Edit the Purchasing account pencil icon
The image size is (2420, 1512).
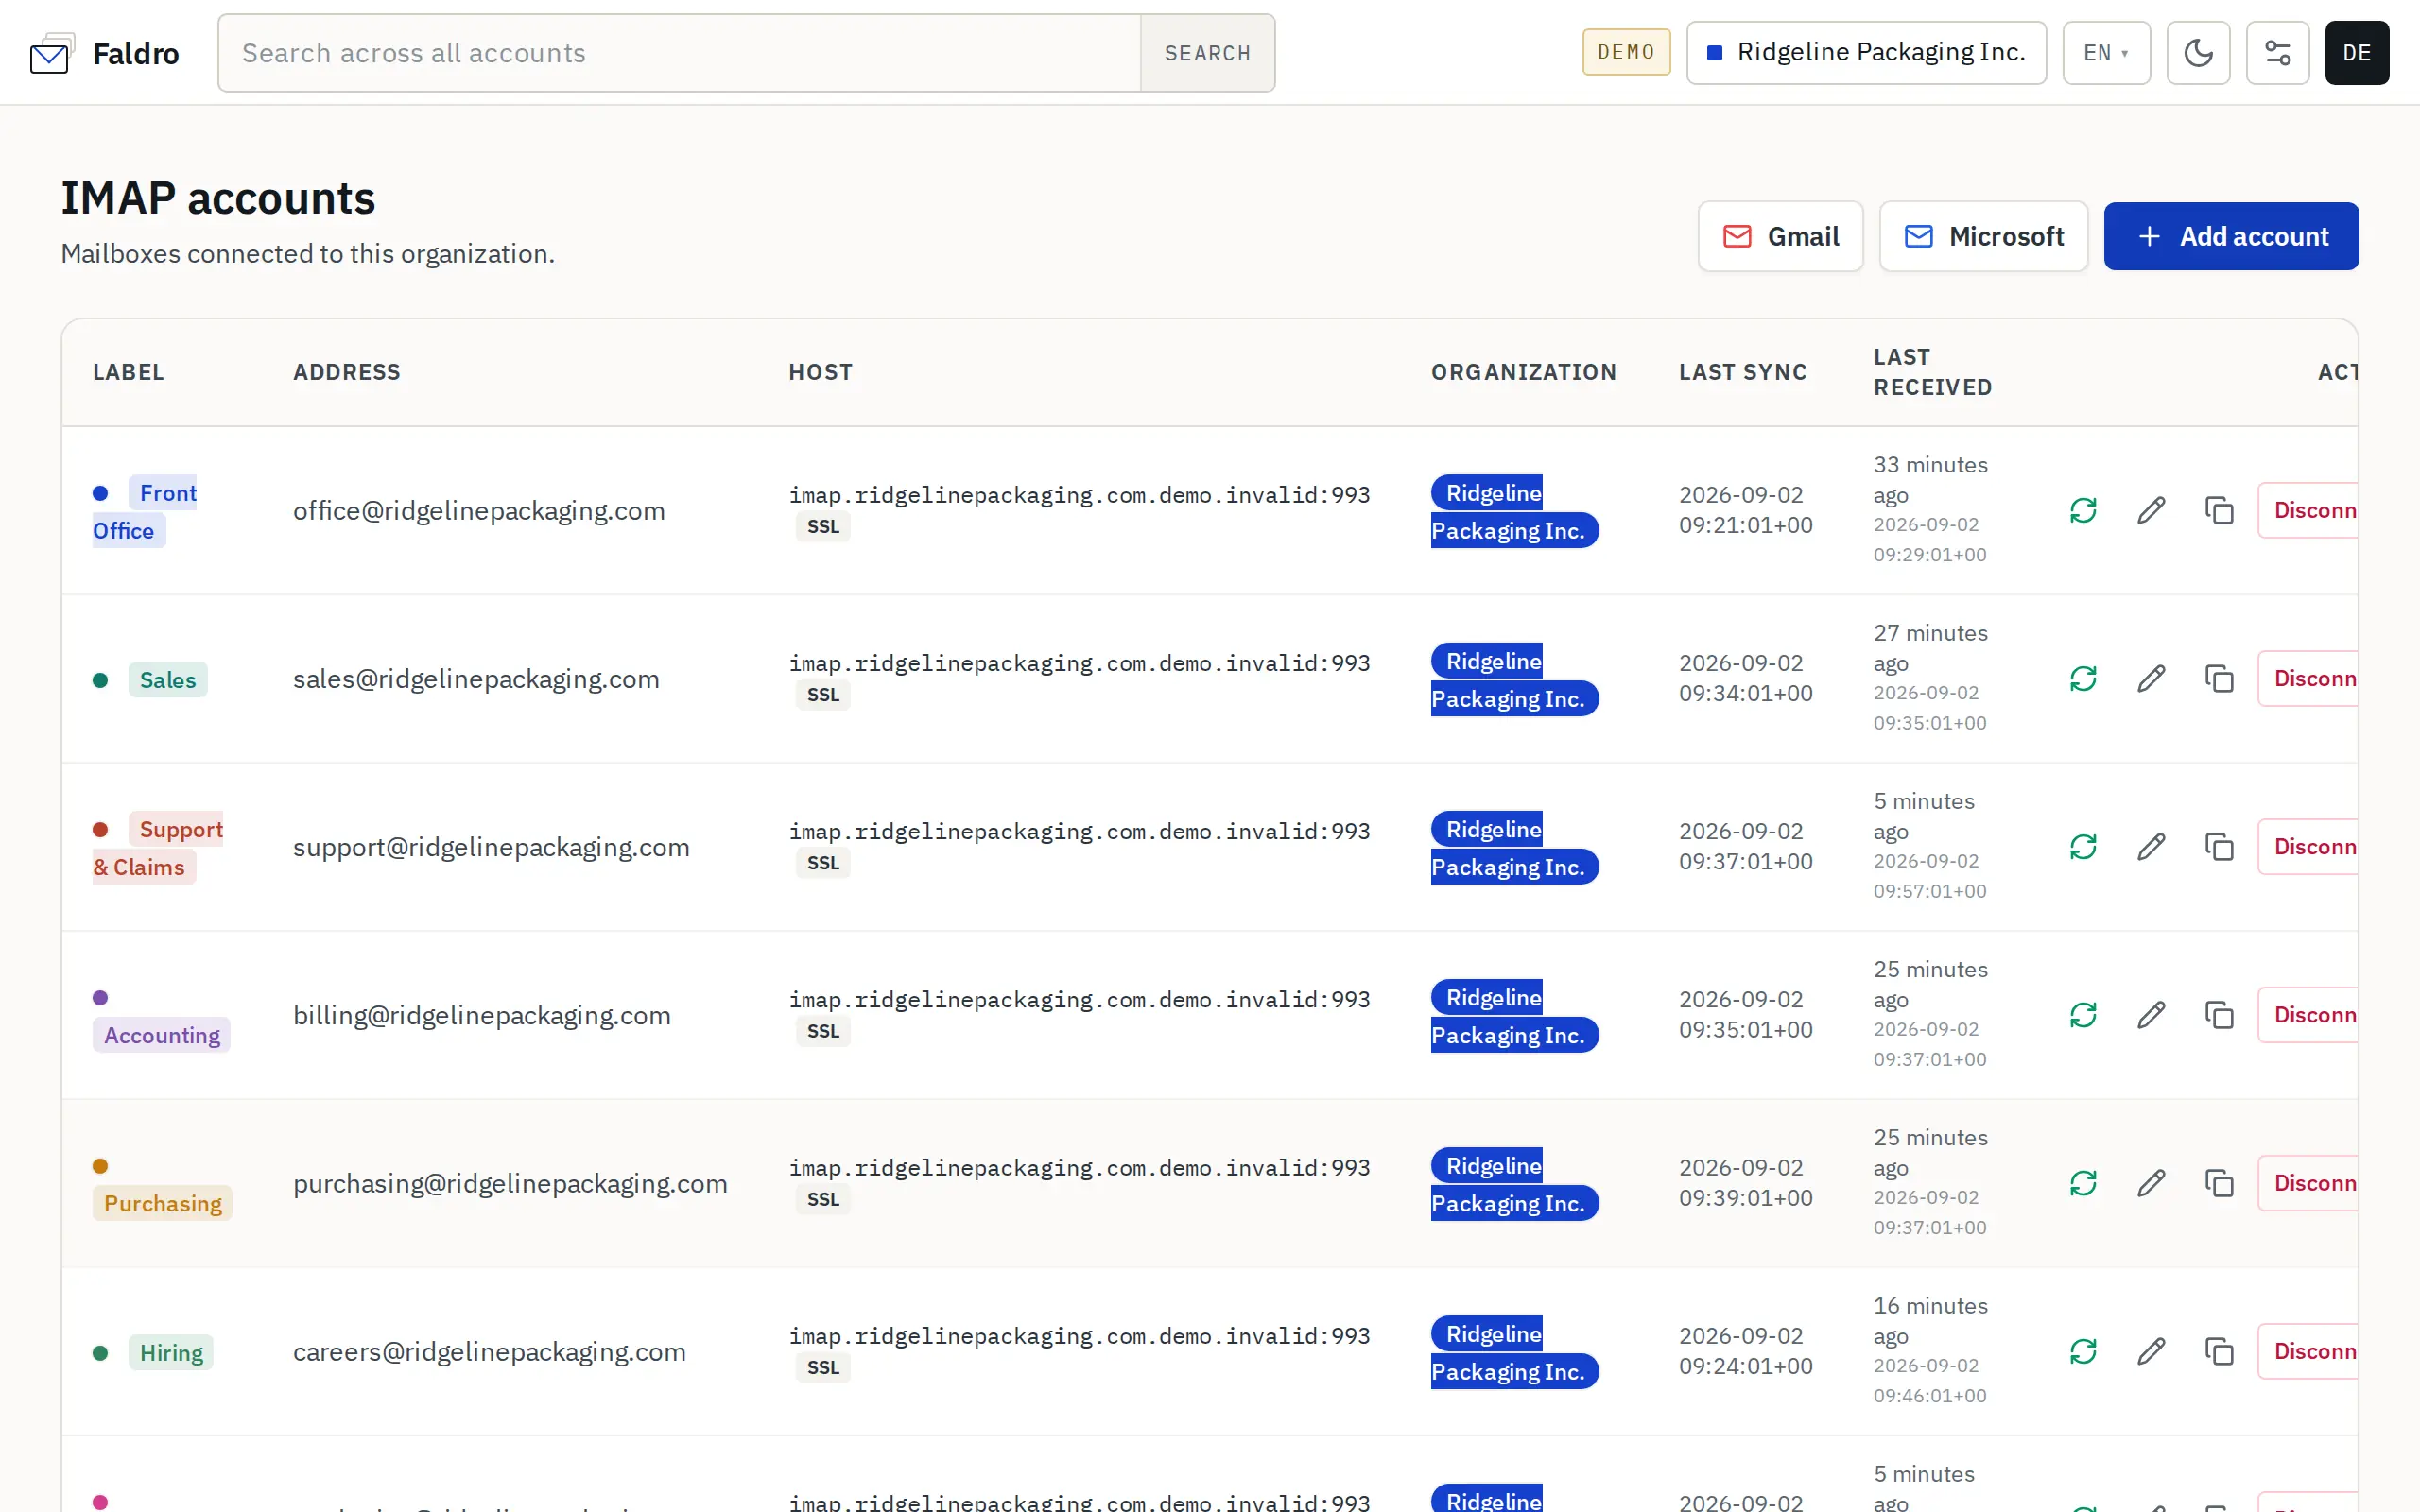2151,1183
